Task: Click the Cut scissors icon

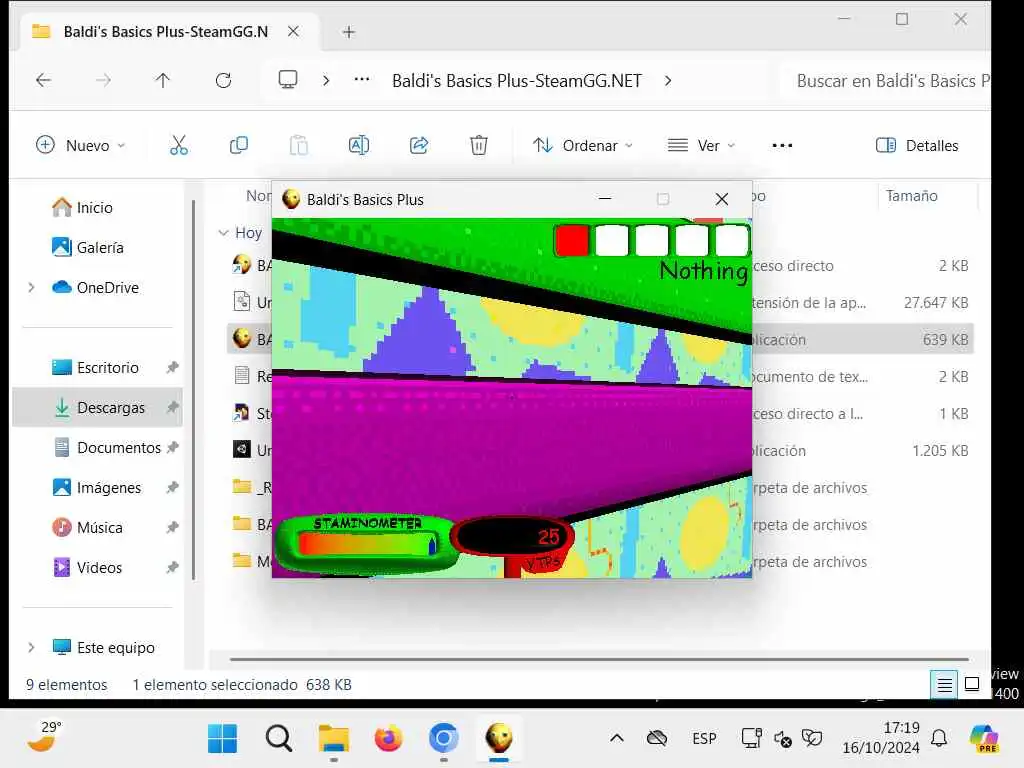Action: [x=178, y=145]
